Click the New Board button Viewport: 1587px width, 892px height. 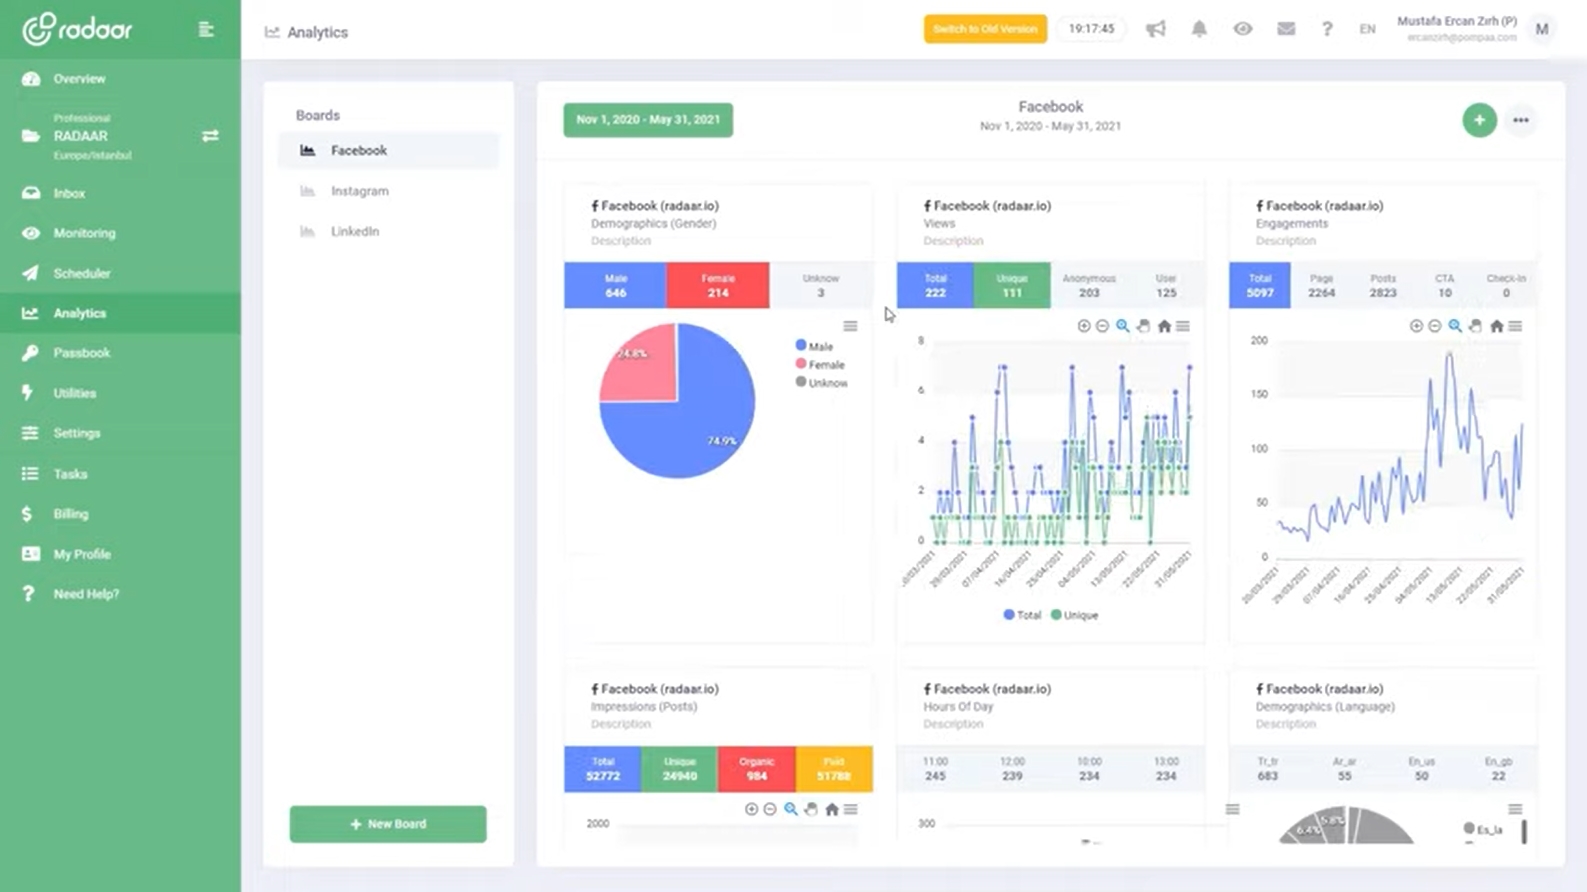pos(388,824)
